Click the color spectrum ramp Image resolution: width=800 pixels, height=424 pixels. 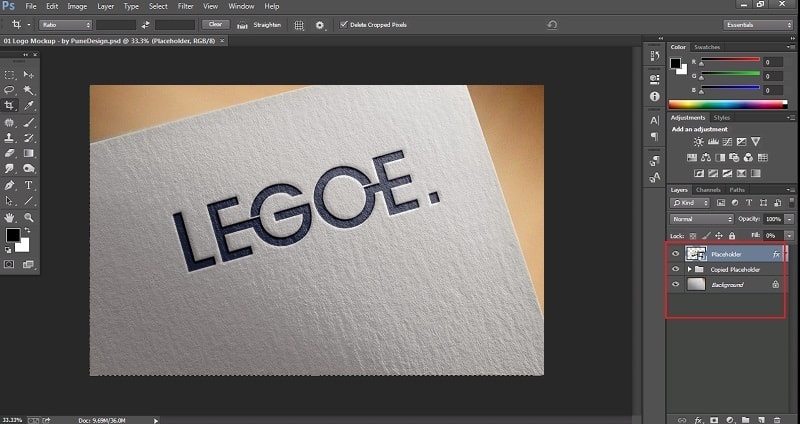pos(727,104)
